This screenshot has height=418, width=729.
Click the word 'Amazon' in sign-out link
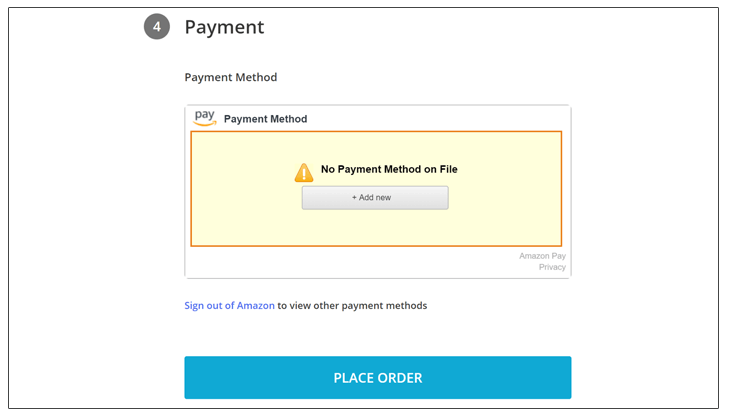[x=256, y=305]
